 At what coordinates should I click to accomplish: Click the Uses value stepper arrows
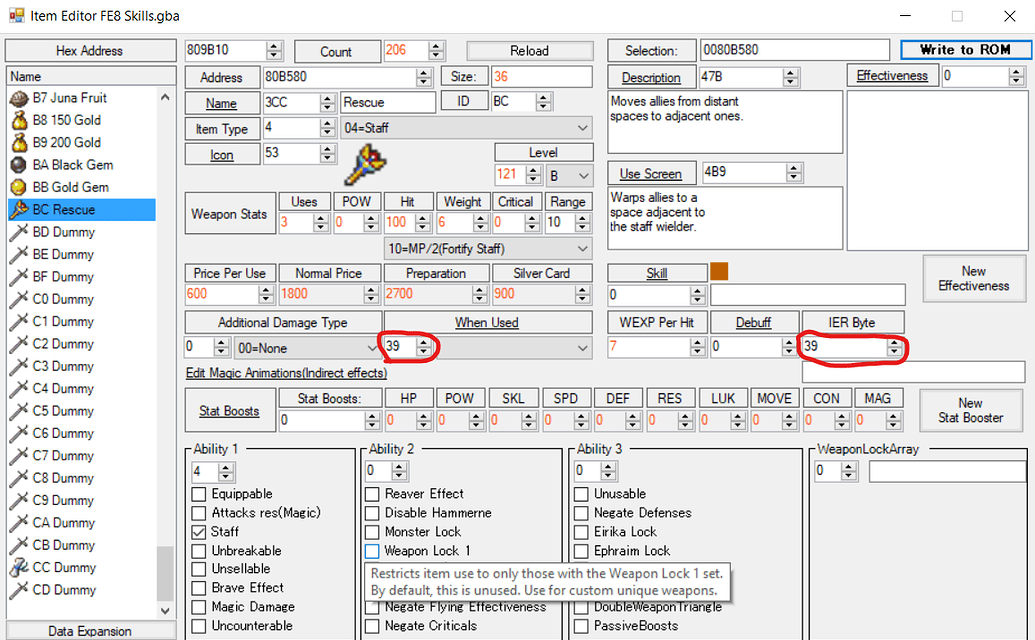[321, 222]
